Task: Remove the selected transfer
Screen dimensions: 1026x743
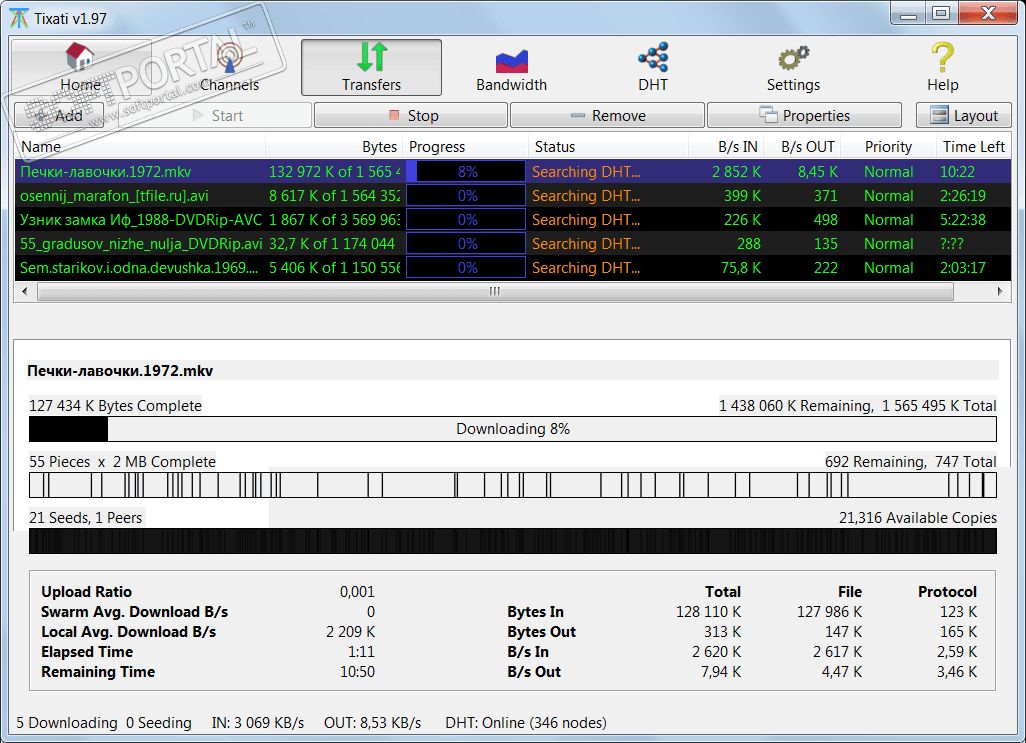Action: 607,116
